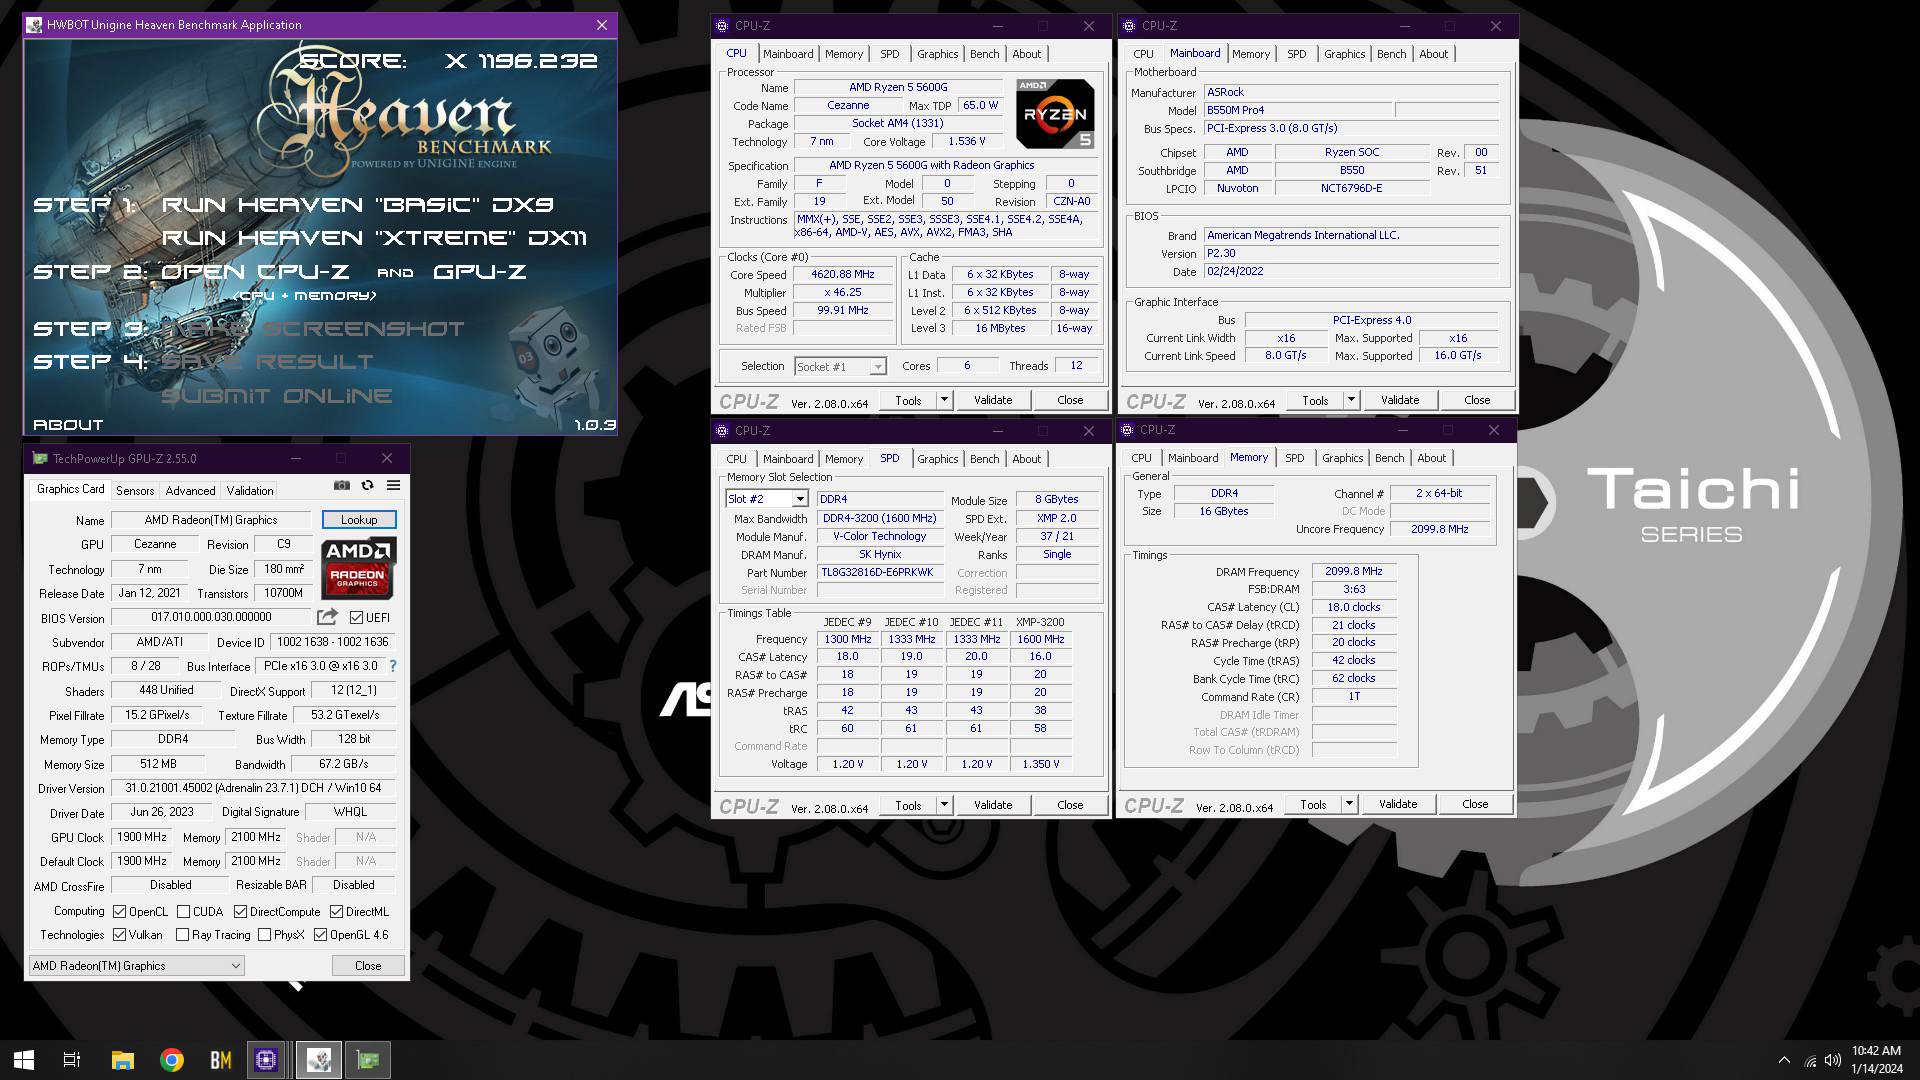Click the AMD Radeon Graphics logo in GPU-Z
1920x1080 pixels.
tap(359, 567)
